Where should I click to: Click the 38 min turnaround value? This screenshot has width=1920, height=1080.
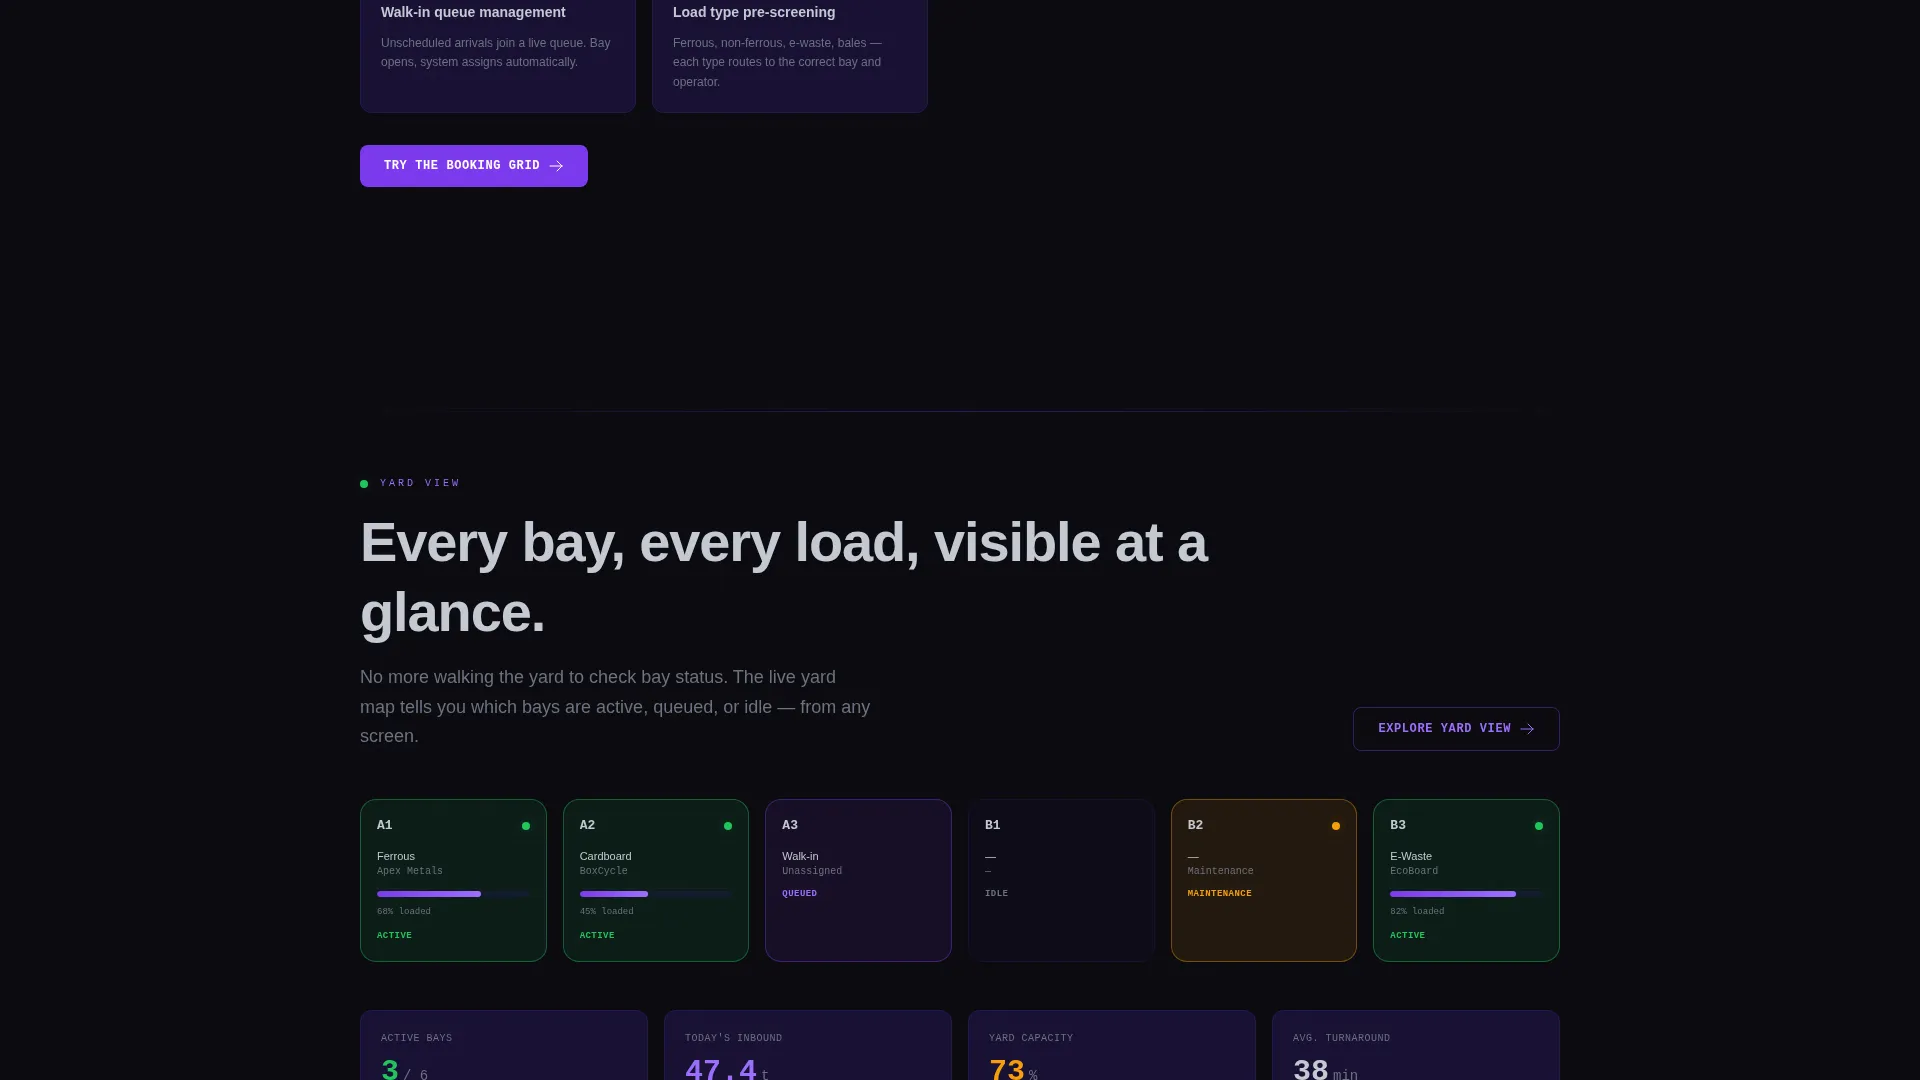[1325, 1069]
